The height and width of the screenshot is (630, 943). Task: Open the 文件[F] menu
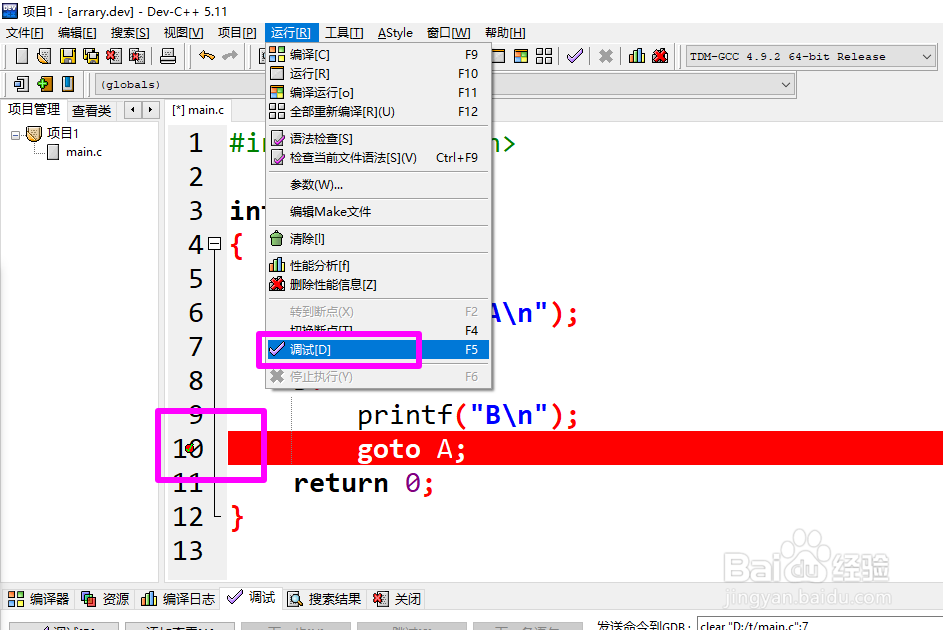click(25, 33)
